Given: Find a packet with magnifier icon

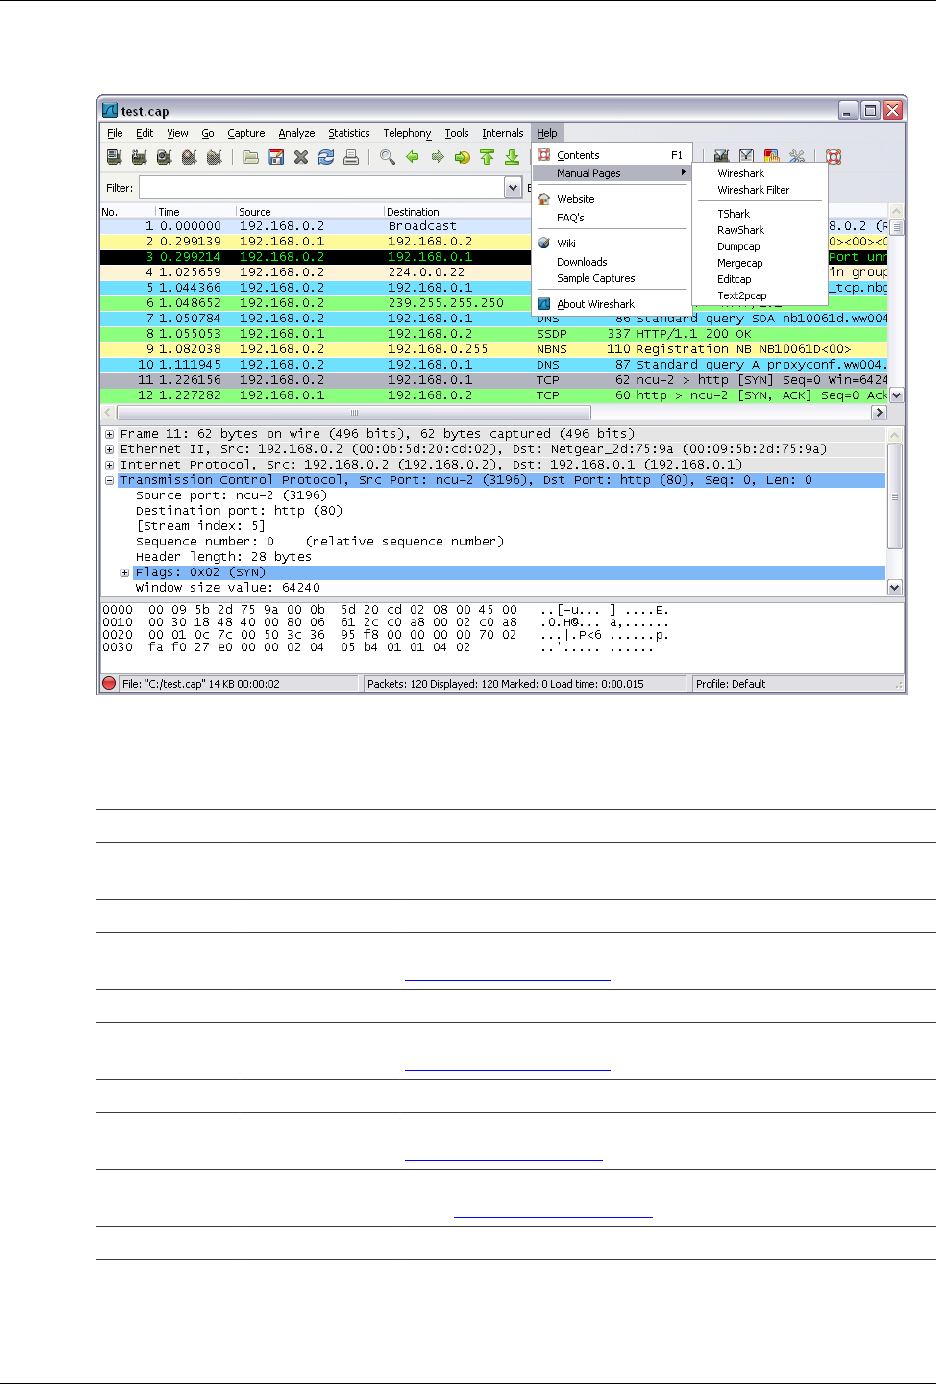Looking at the screenshot, I should (387, 157).
